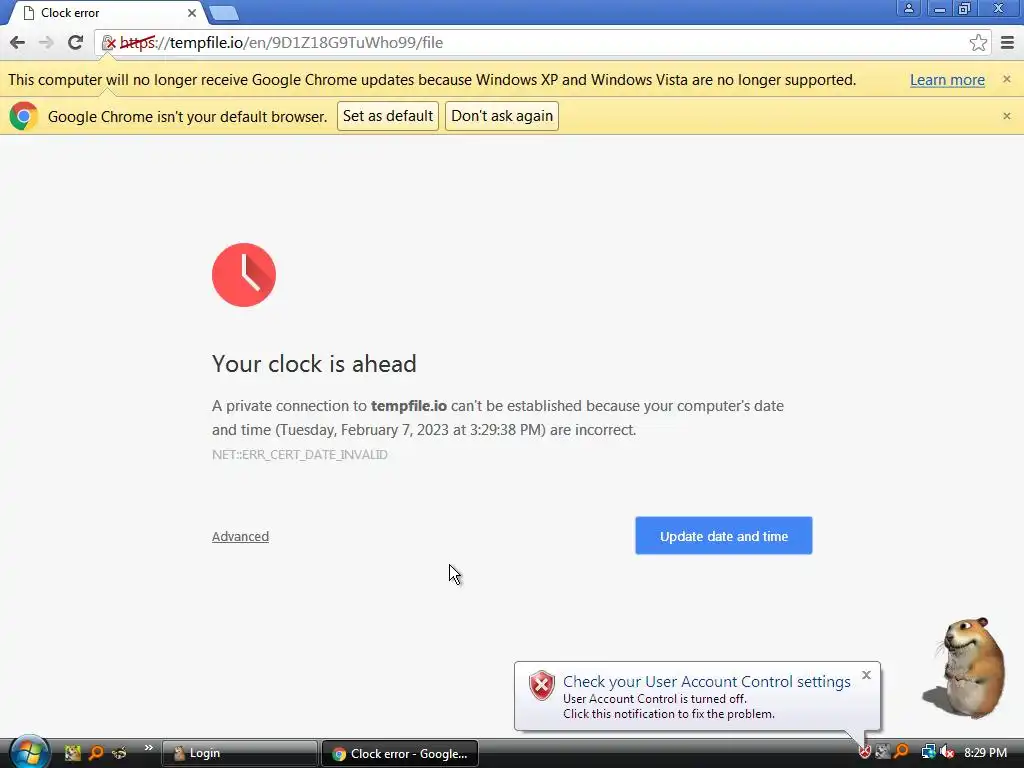Open the Windows Start orb
The image size is (1024, 768).
click(29, 752)
